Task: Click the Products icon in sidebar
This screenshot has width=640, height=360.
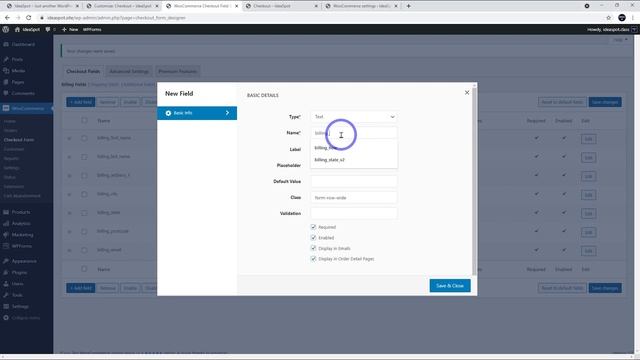Action: point(6,212)
